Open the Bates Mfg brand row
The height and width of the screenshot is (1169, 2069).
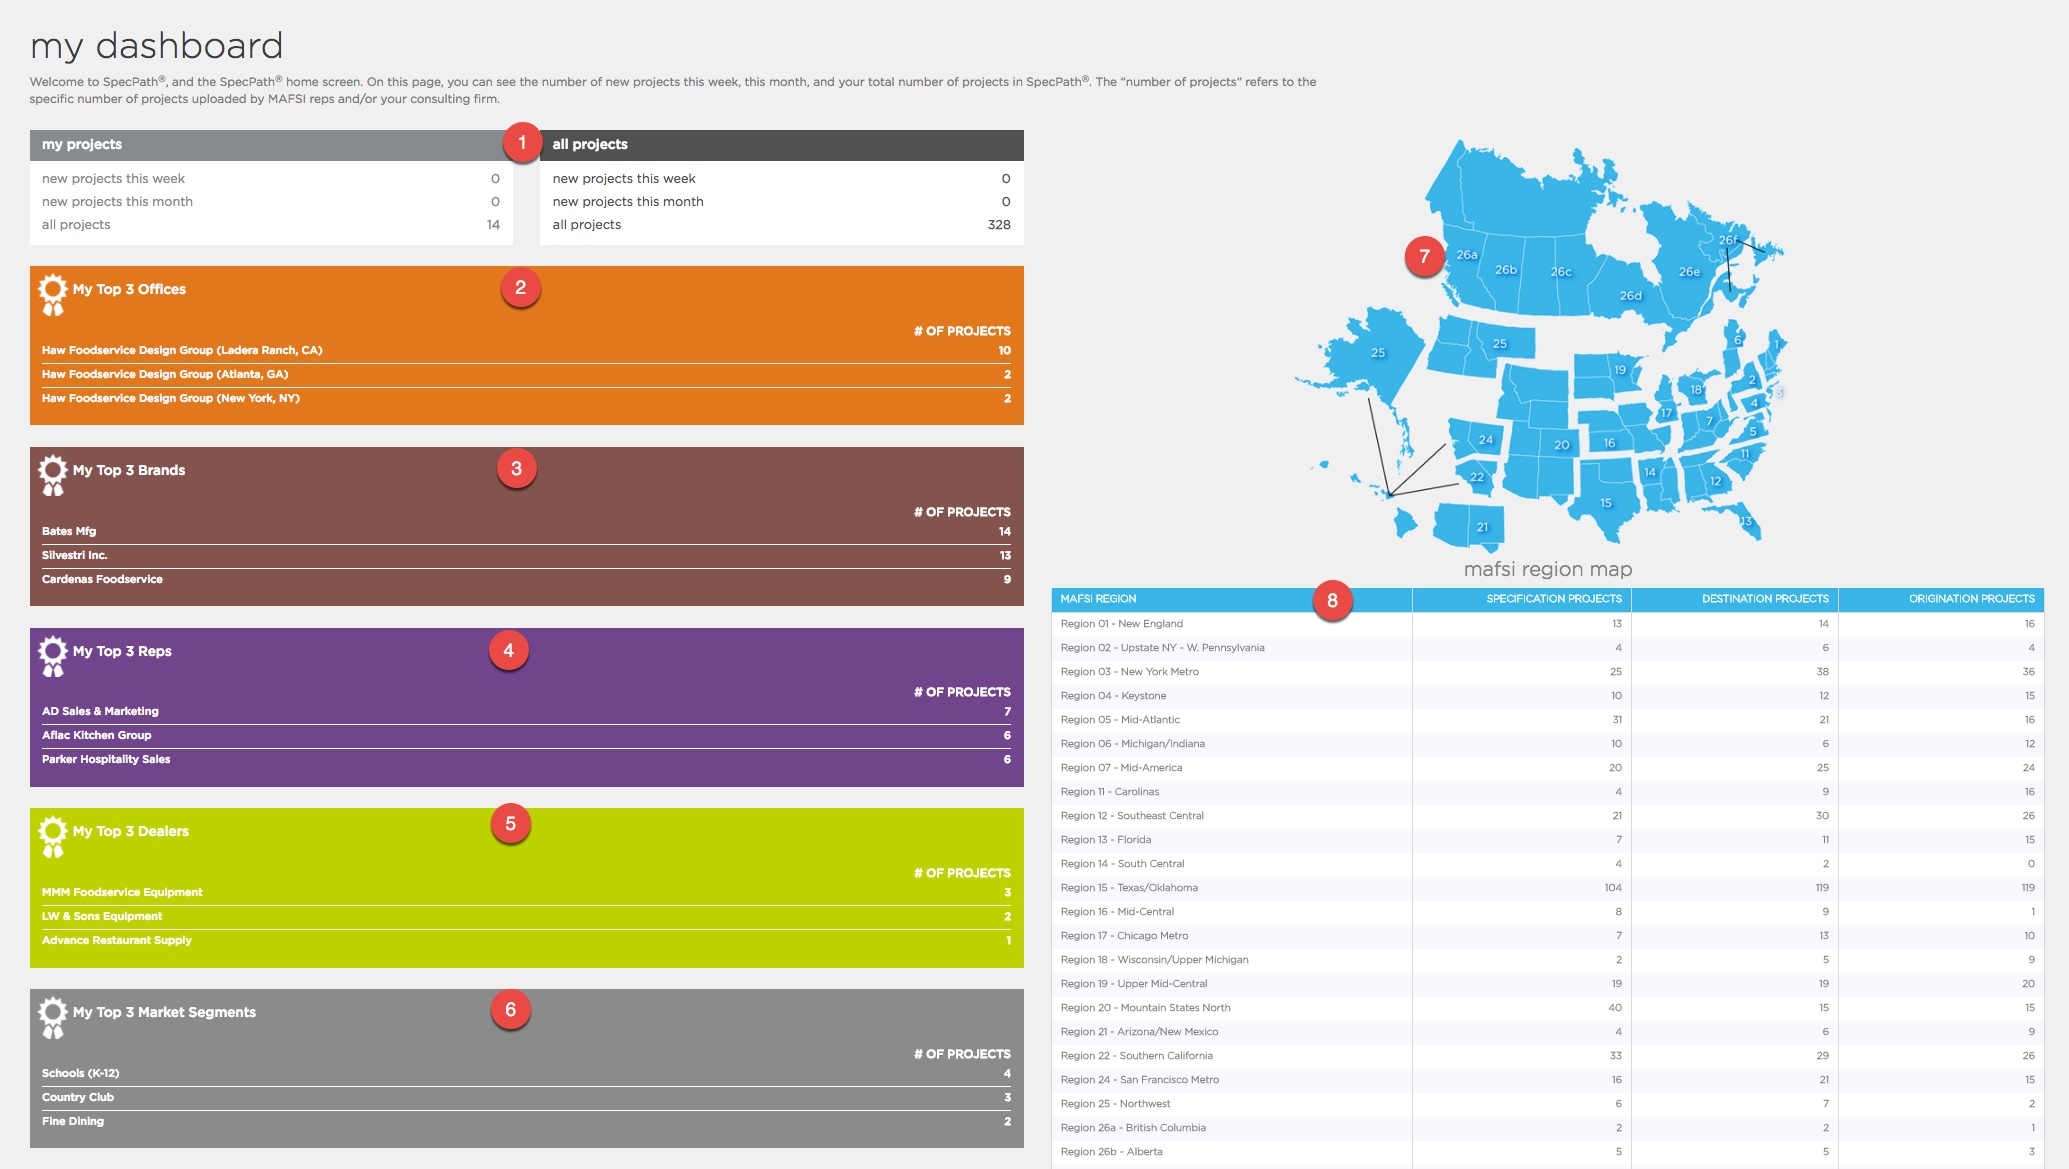tap(69, 532)
